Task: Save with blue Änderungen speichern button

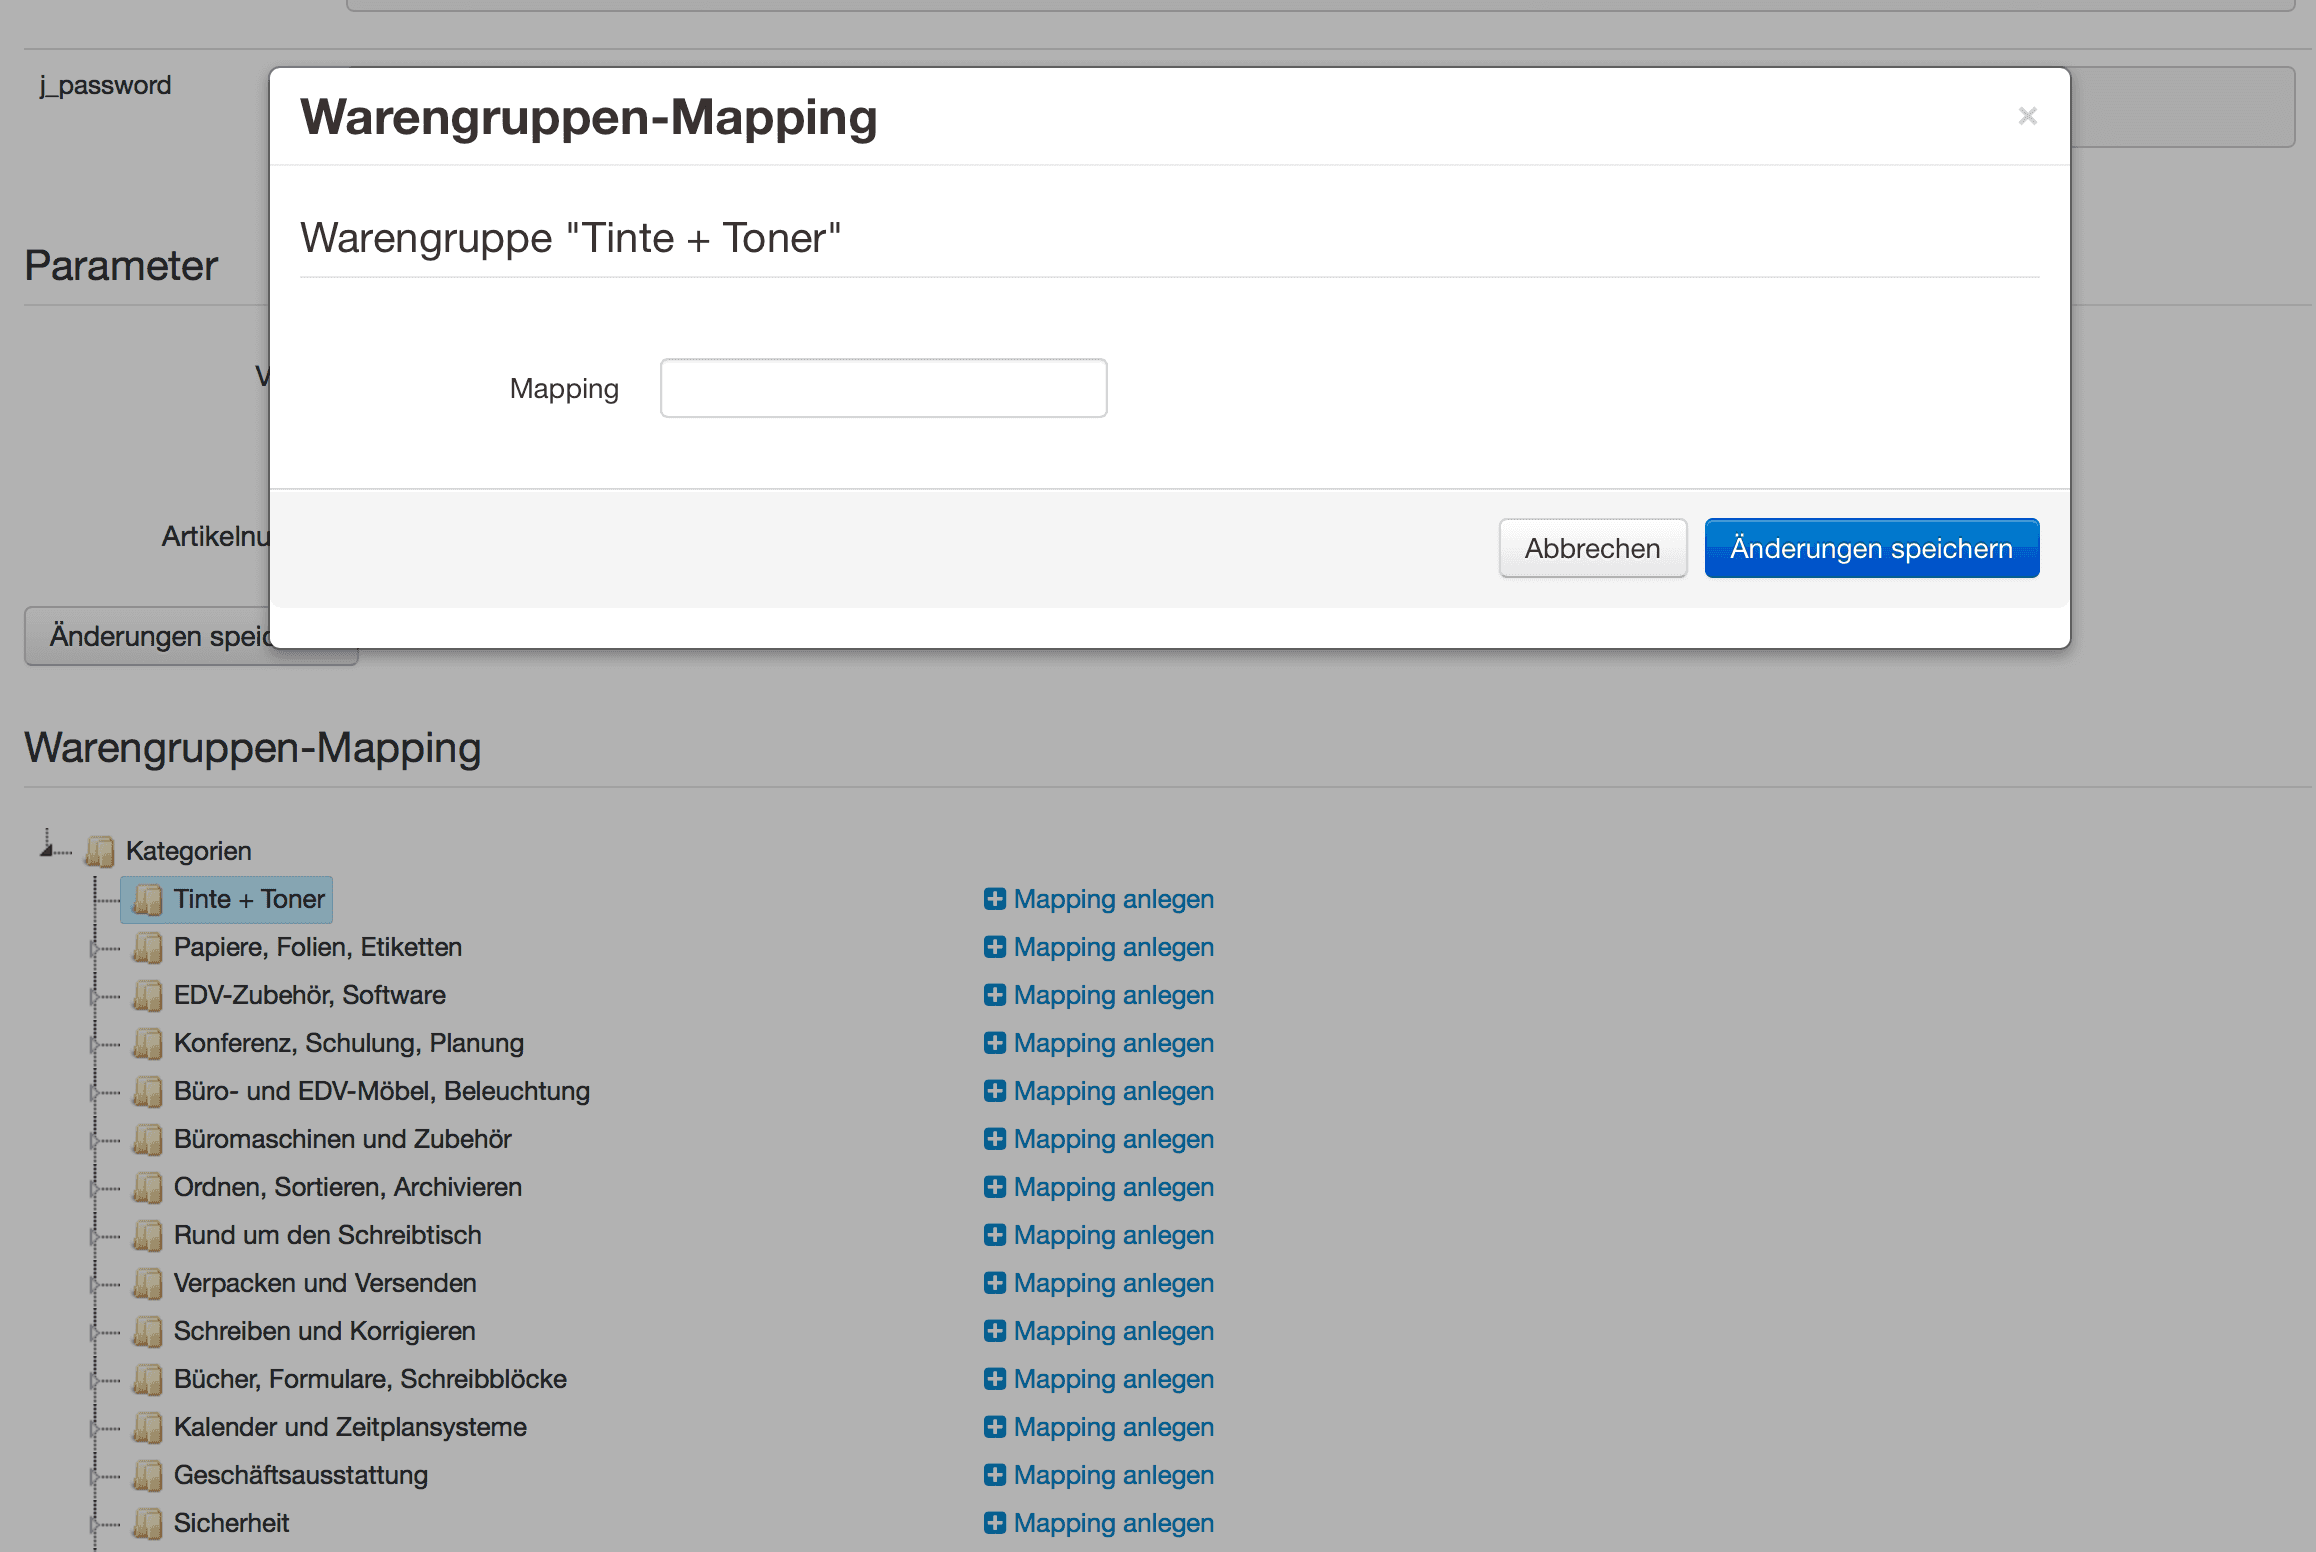Action: click(x=1871, y=548)
